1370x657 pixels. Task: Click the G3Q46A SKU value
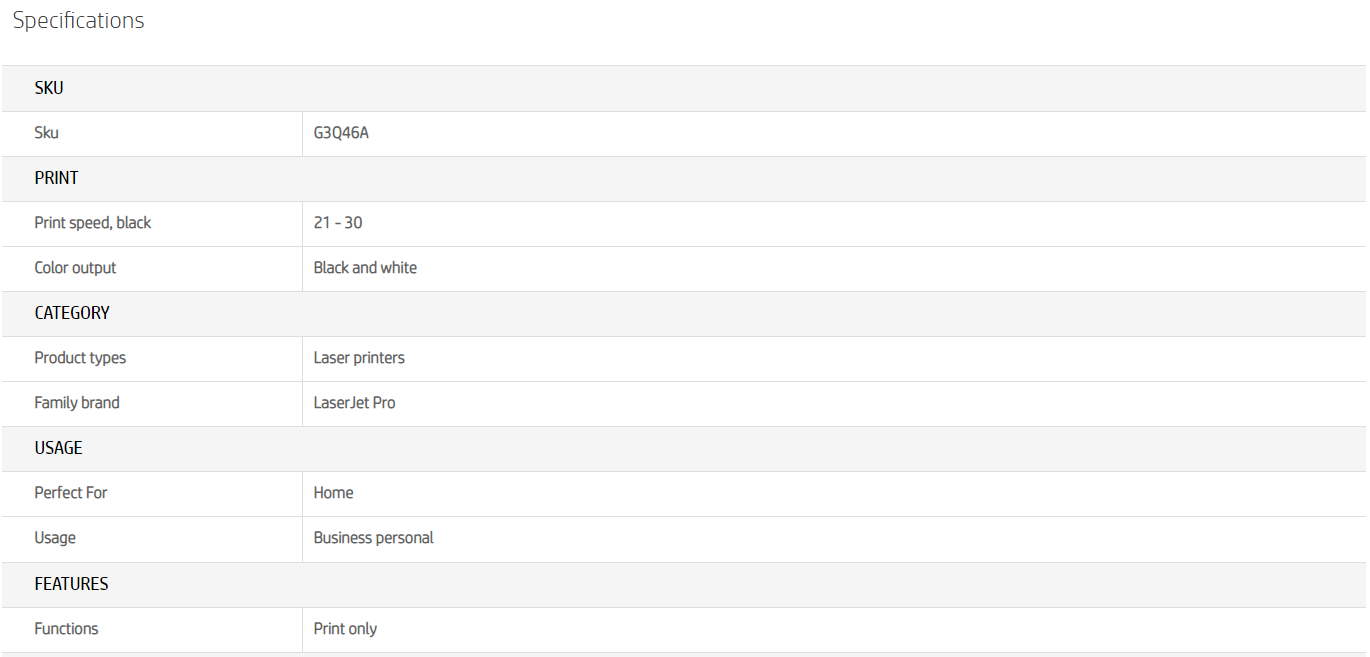point(341,133)
